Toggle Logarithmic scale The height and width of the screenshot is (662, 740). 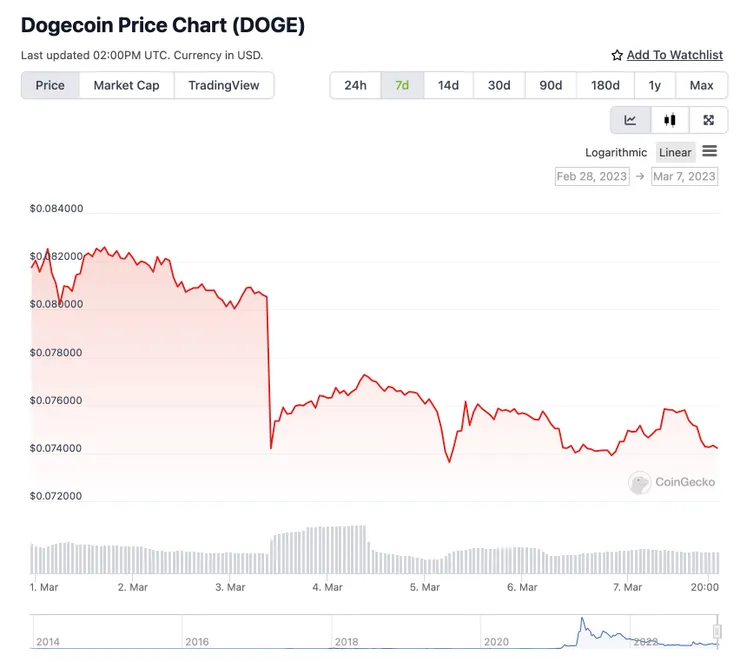tap(616, 152)
